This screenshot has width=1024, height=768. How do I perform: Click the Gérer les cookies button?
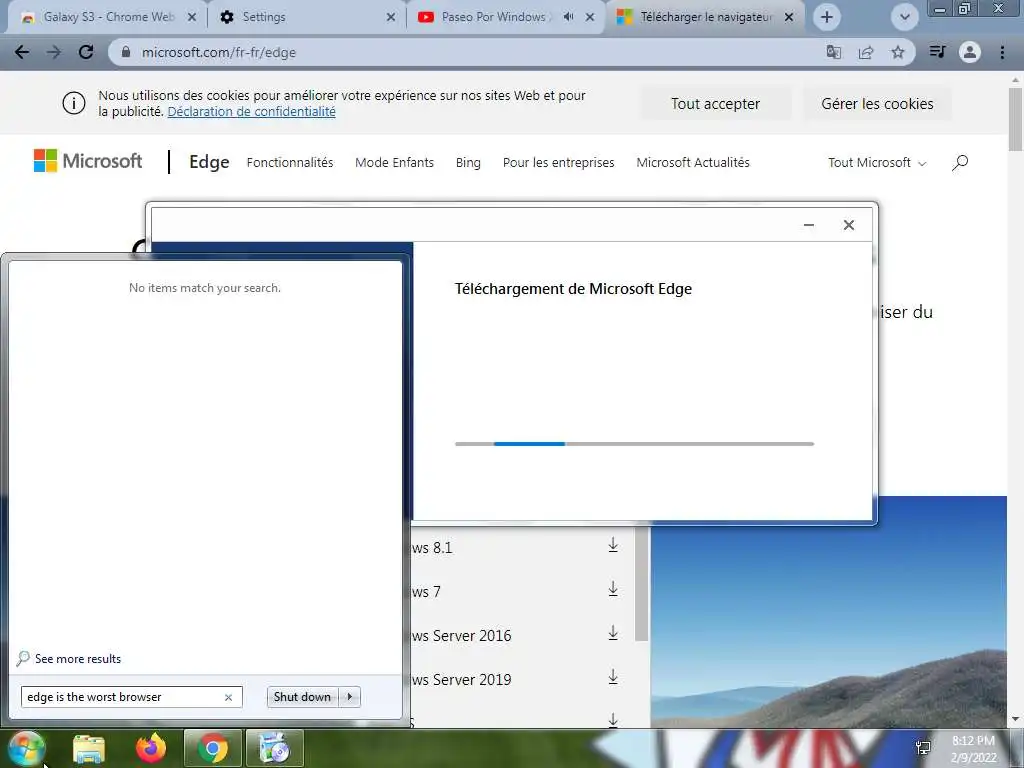(x=877, y=104)
